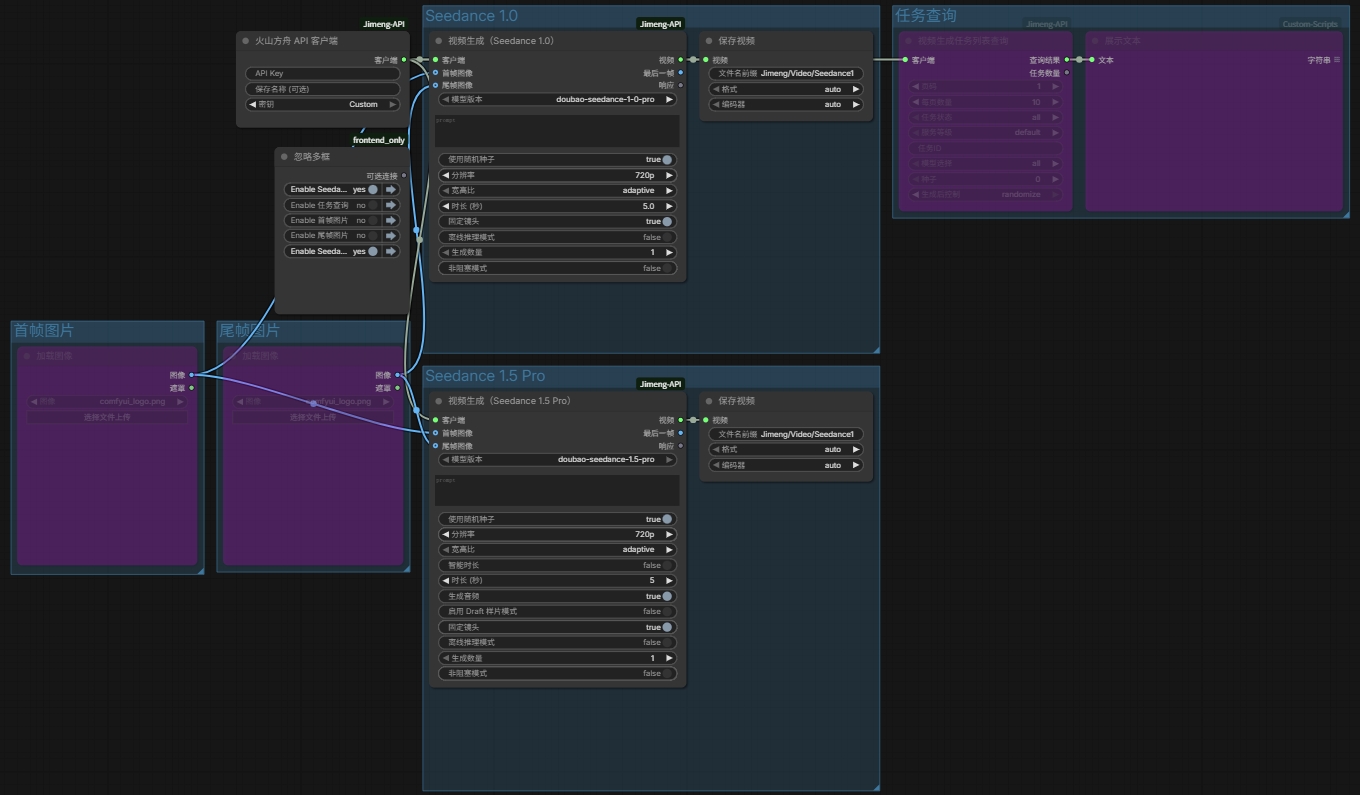1360x795 pixels.
Task: Open the 任务状态 dropdown in the 任务查询 group
Action: pos(985,117)
